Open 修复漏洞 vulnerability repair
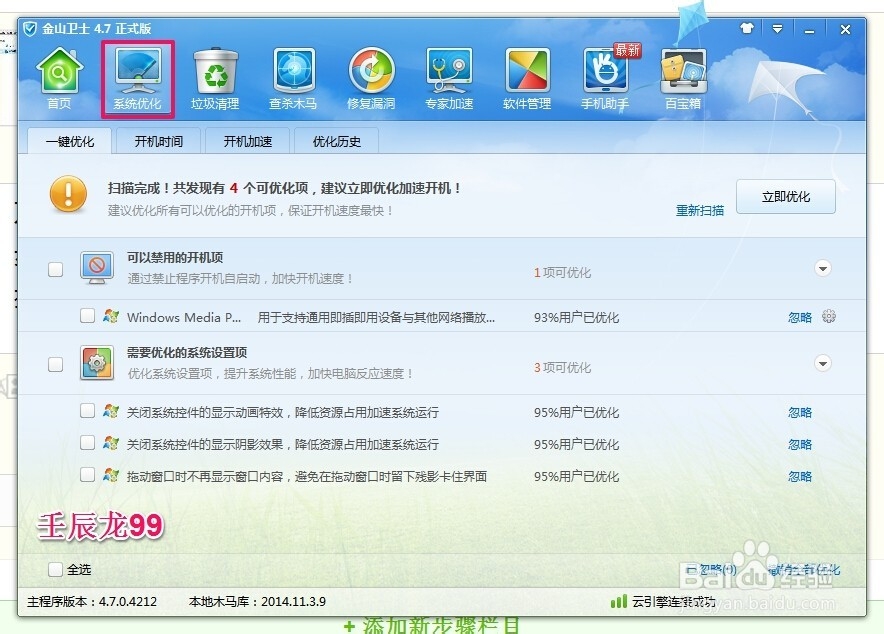This screenshot has width=884, height=634. 370,75
